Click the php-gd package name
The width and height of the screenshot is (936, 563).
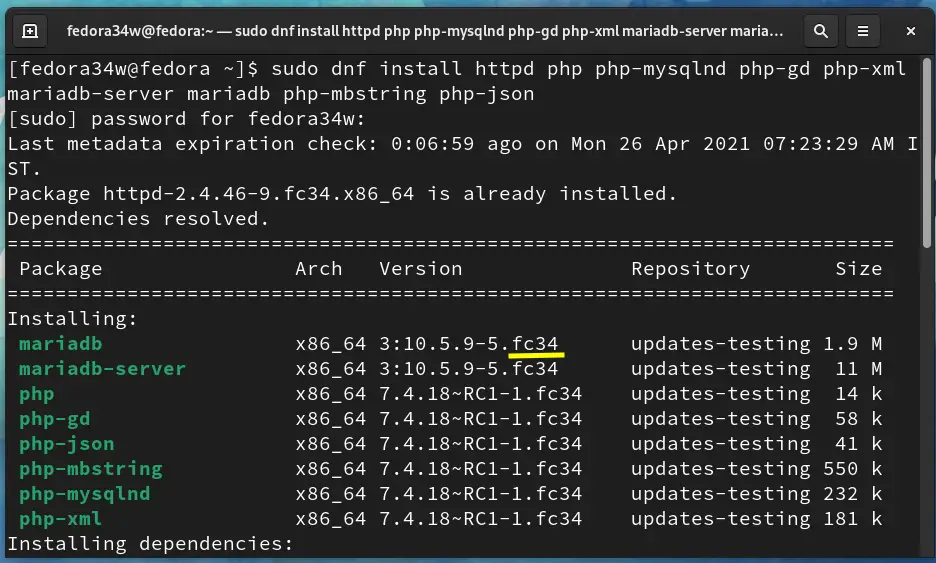tap(55, 419)
